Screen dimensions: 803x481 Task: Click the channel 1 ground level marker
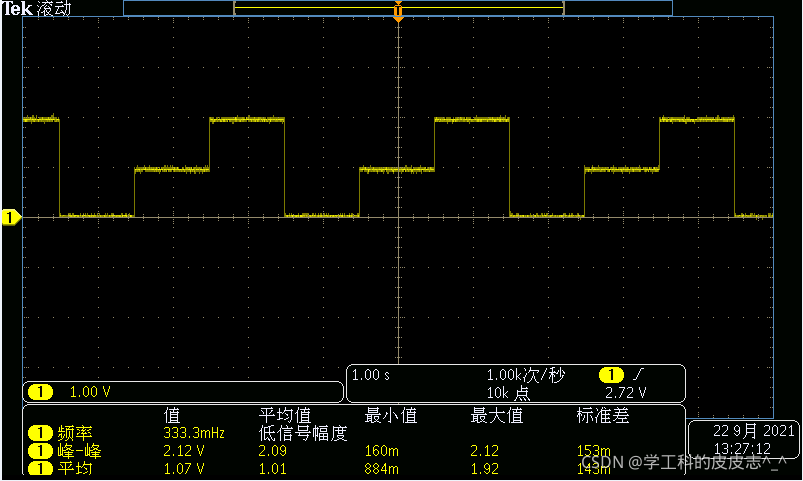click(11, 217)
